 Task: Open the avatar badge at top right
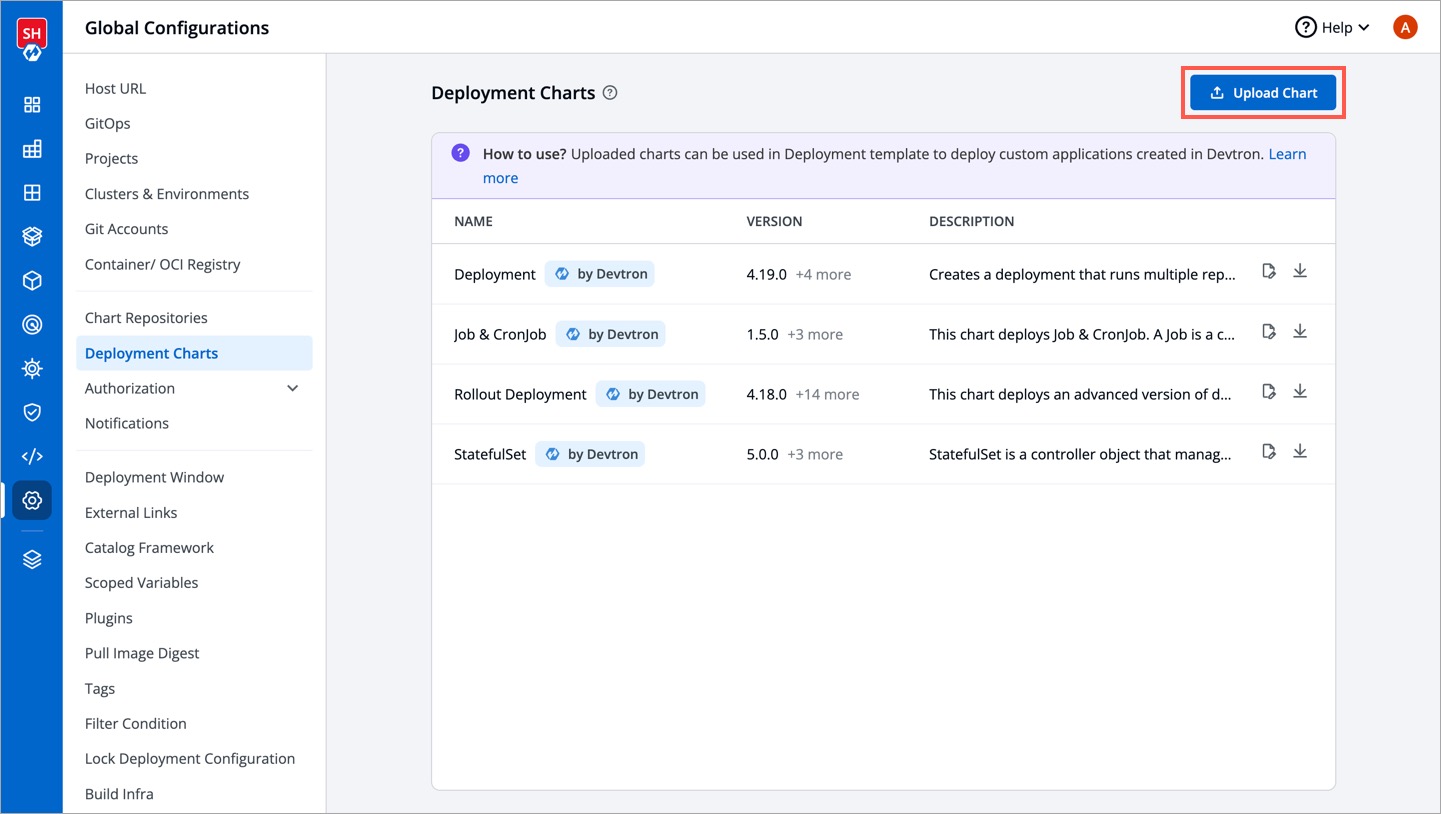click(1405, 27)
